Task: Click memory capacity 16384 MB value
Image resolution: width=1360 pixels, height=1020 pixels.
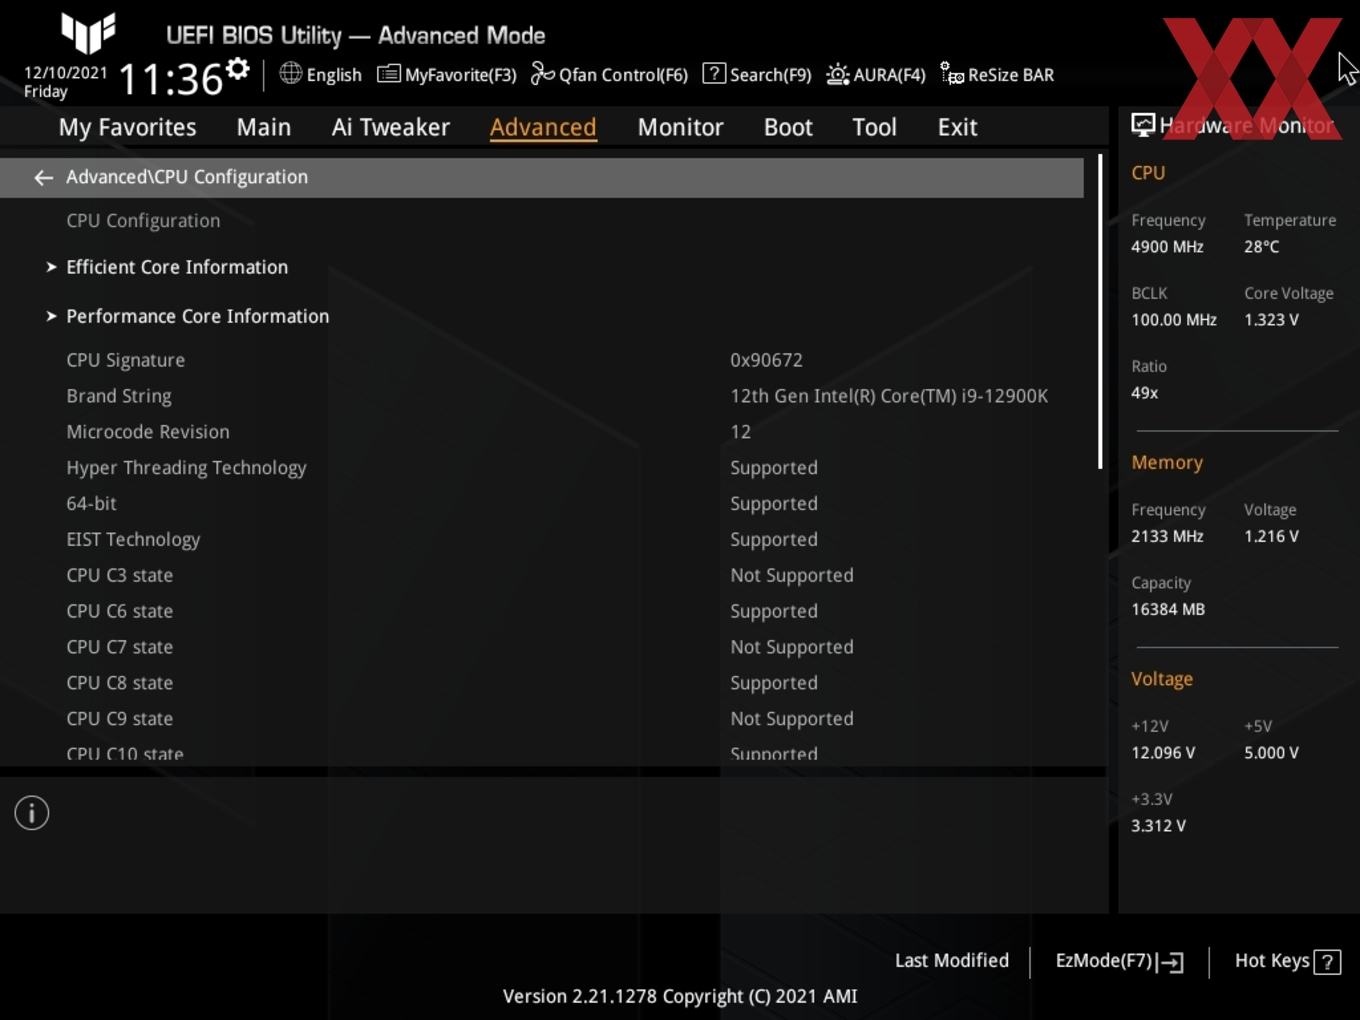Action: [1168, 609]
